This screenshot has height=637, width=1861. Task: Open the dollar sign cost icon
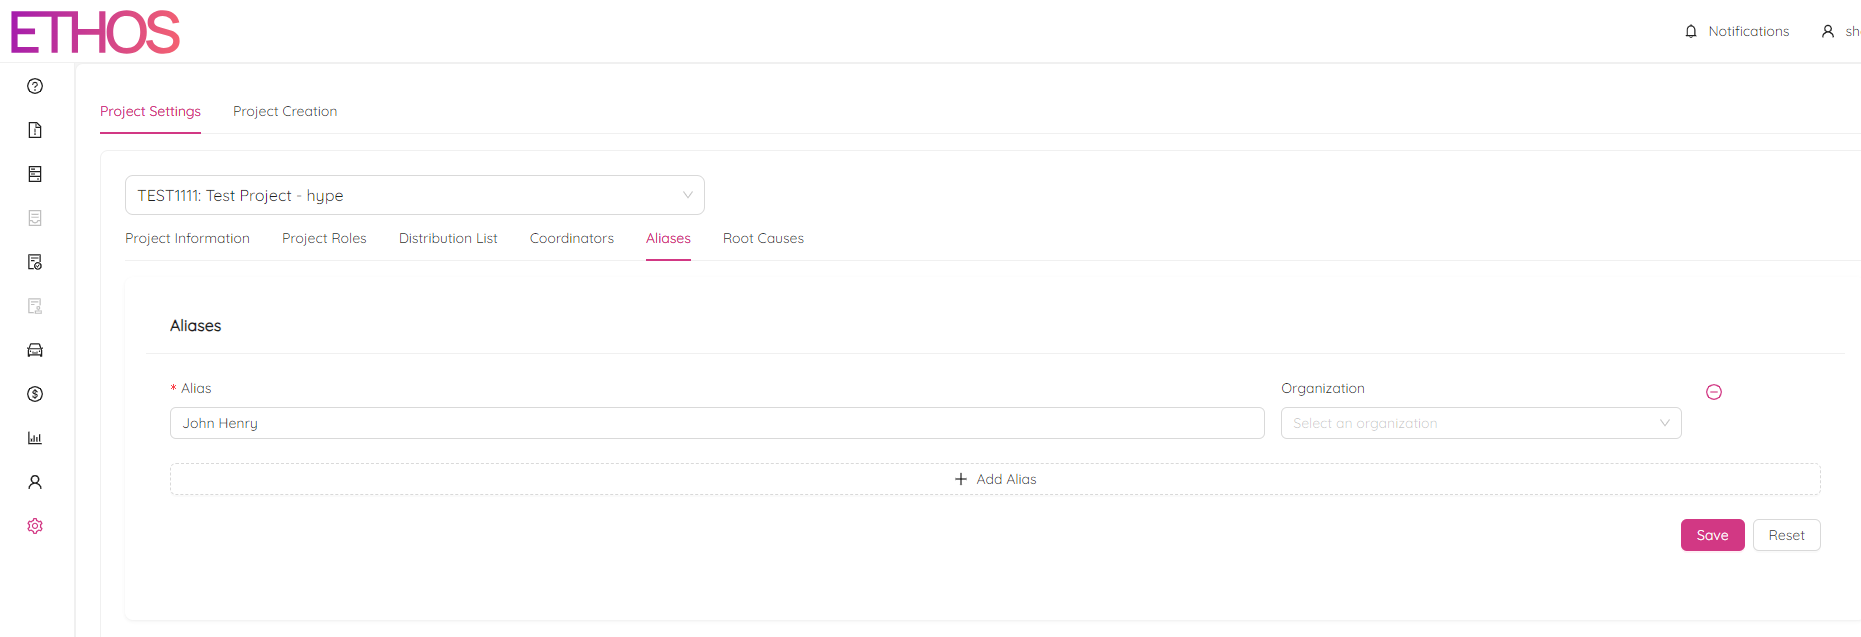pos(35,394)
